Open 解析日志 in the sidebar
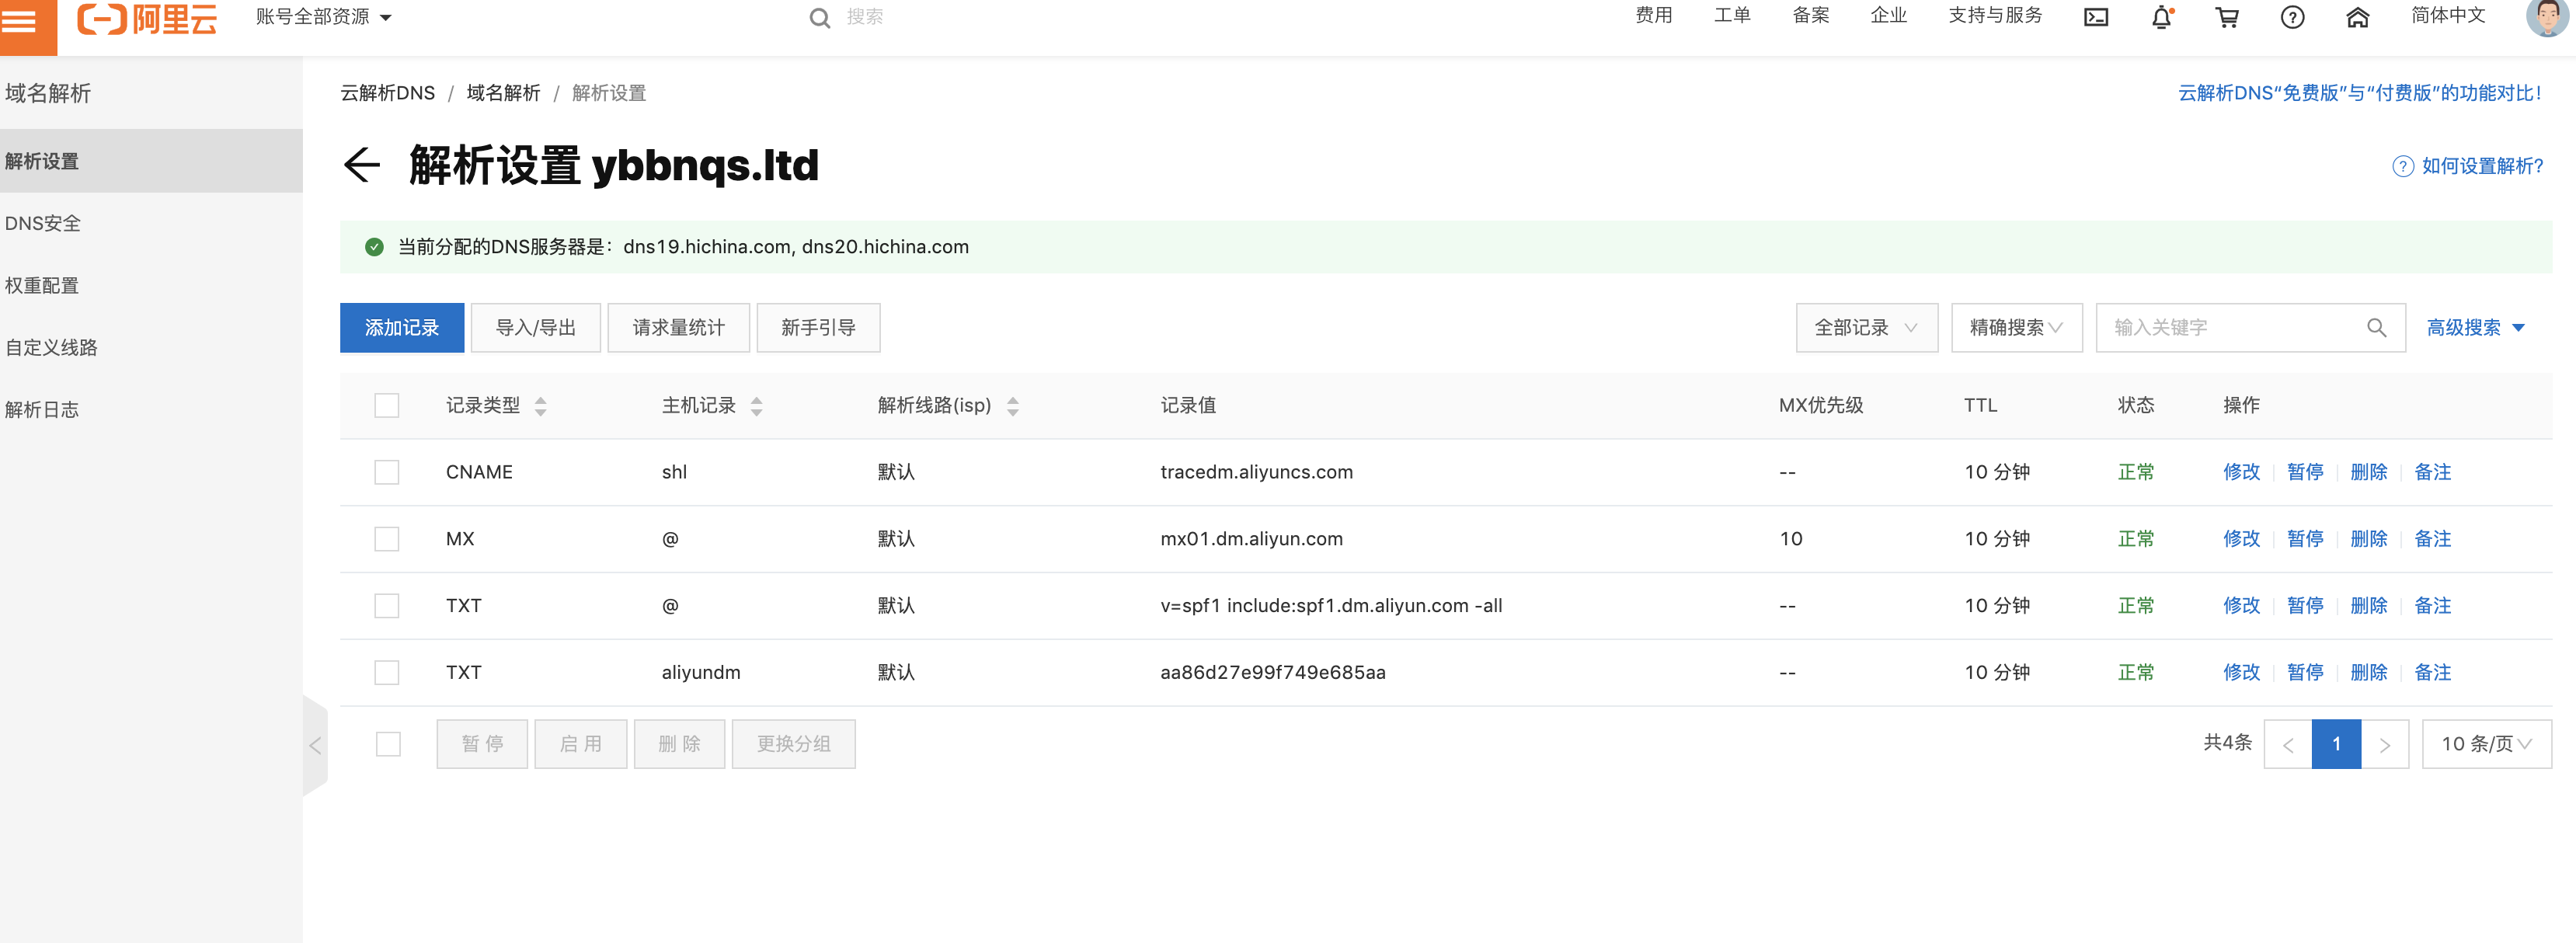Viewport: 2576px width, 943px height. tap(42, 409)
